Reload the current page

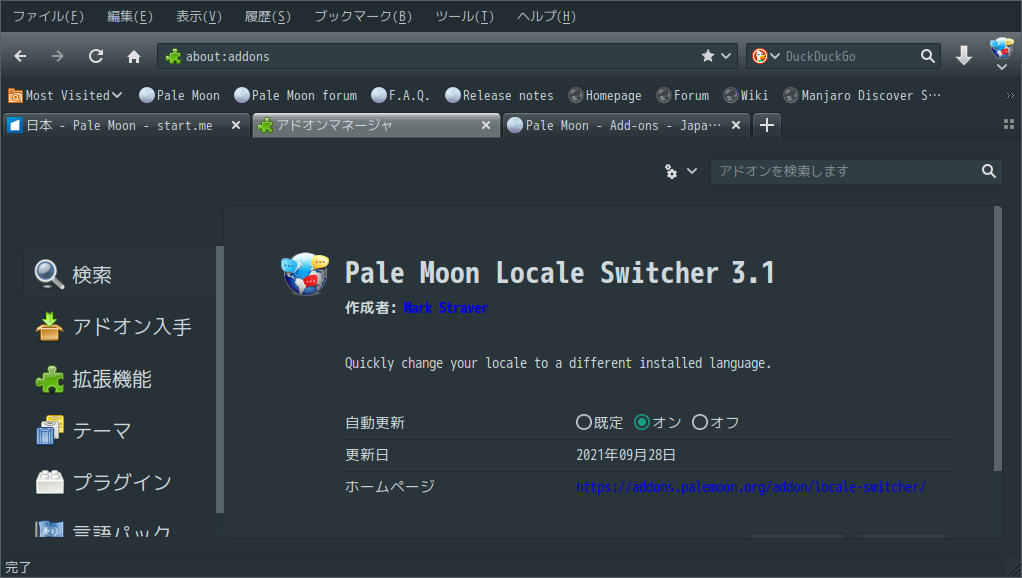[x=96, y=57]
